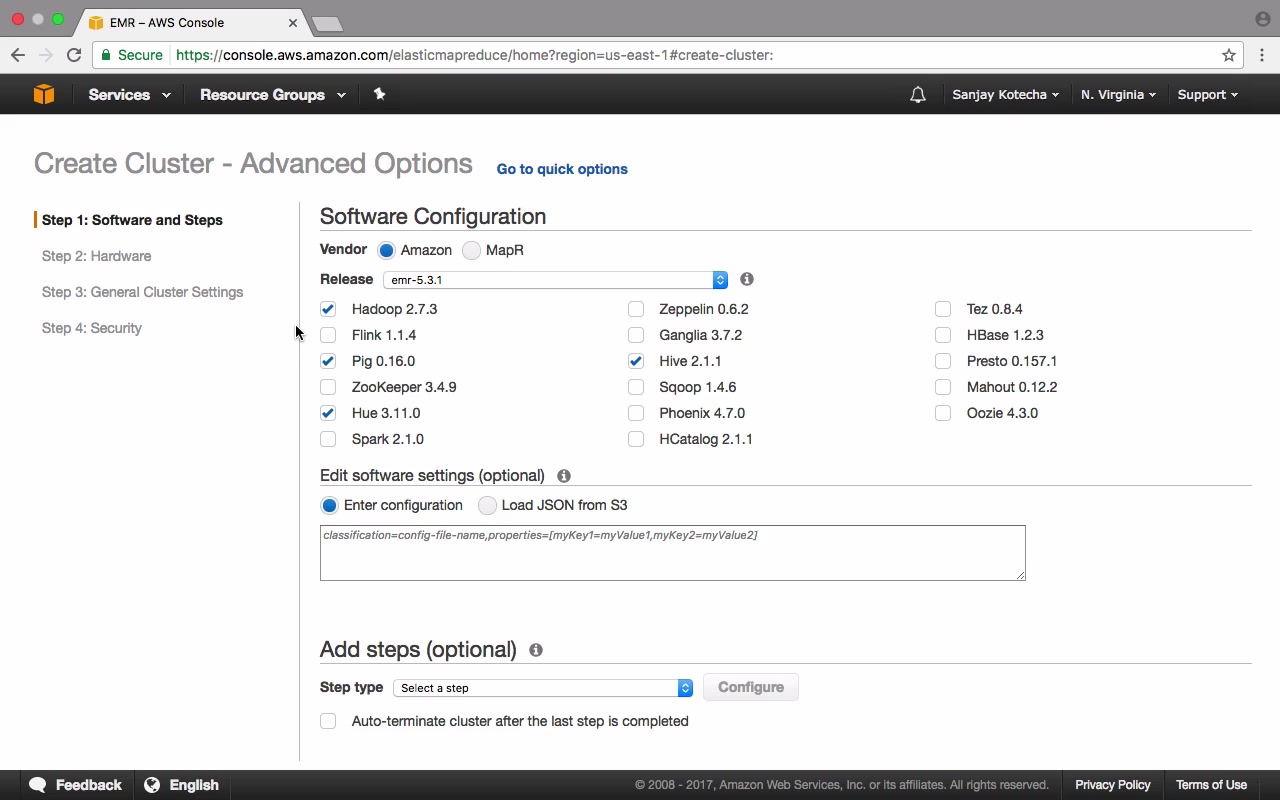Go to Step 2: Hardware

(x=97, y=256)
